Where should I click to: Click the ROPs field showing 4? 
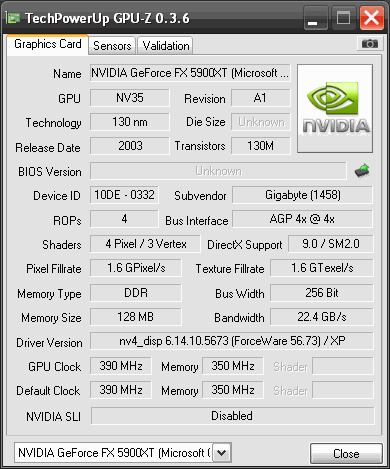[124, 219]
